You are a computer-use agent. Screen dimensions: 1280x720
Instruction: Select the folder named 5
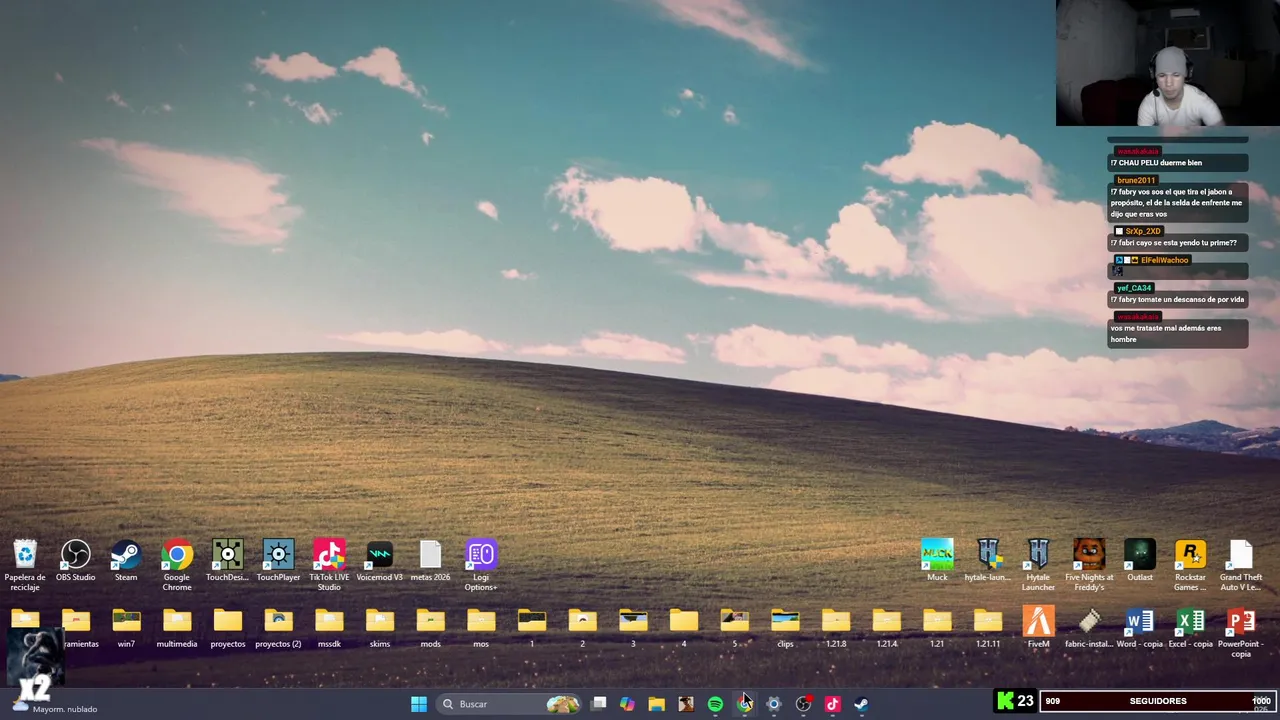click(734, 628)
